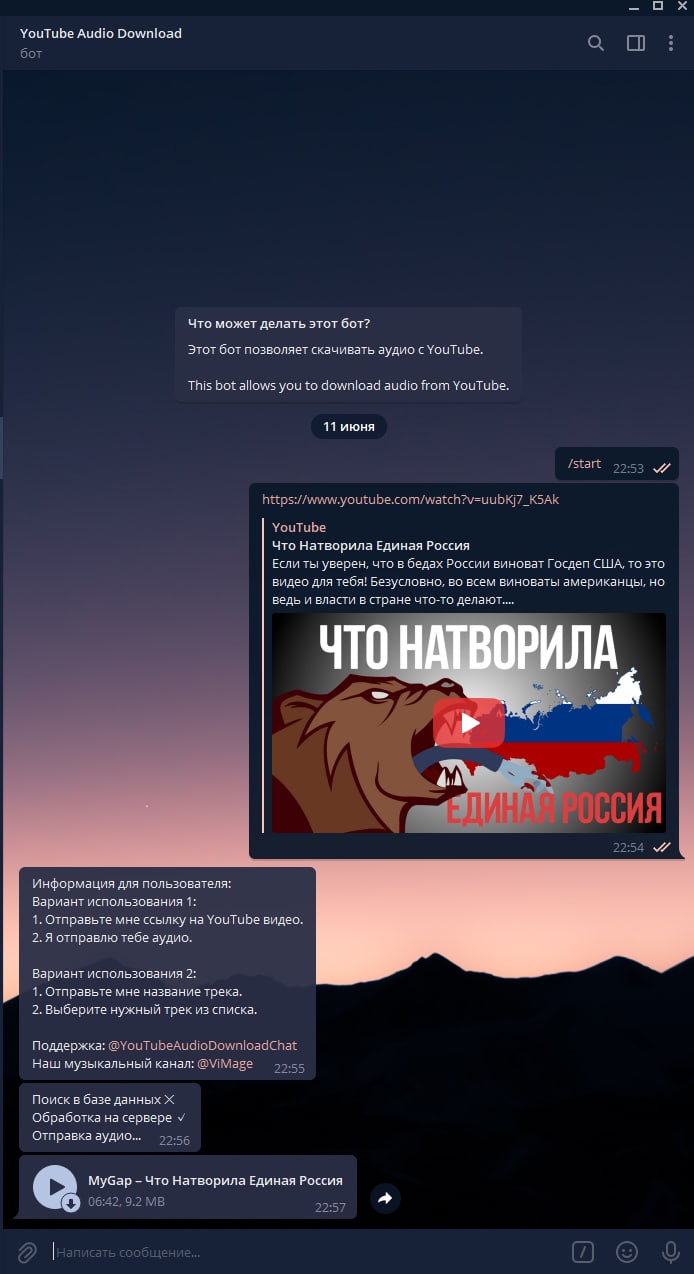Click the 'Поиск в базе данных' status line
This screenshot has width=694, height=1274.
coord(104,1099)
